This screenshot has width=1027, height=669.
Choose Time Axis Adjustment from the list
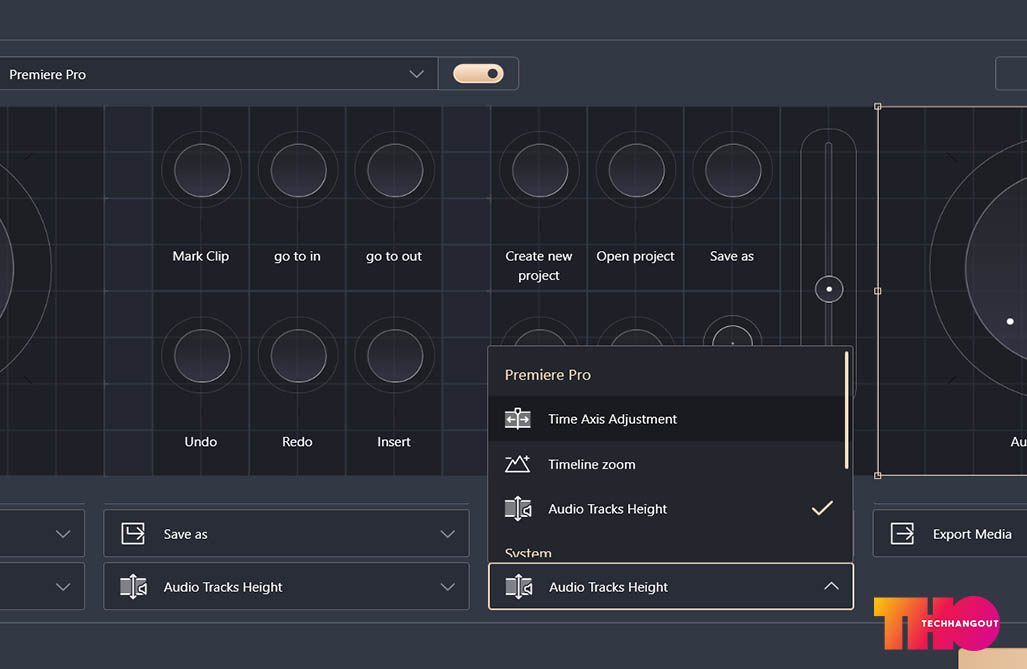pos(666,419)
